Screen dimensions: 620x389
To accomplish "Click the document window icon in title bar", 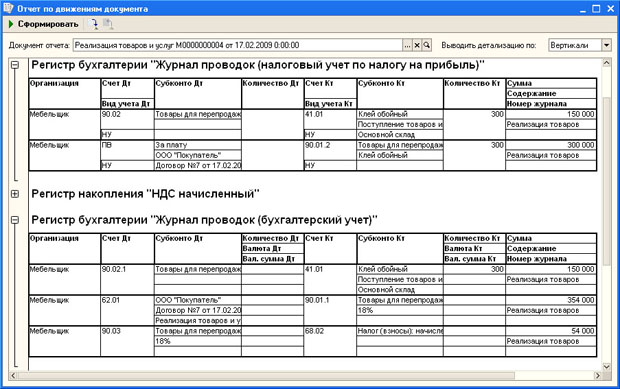I will [x=8, y=8].
